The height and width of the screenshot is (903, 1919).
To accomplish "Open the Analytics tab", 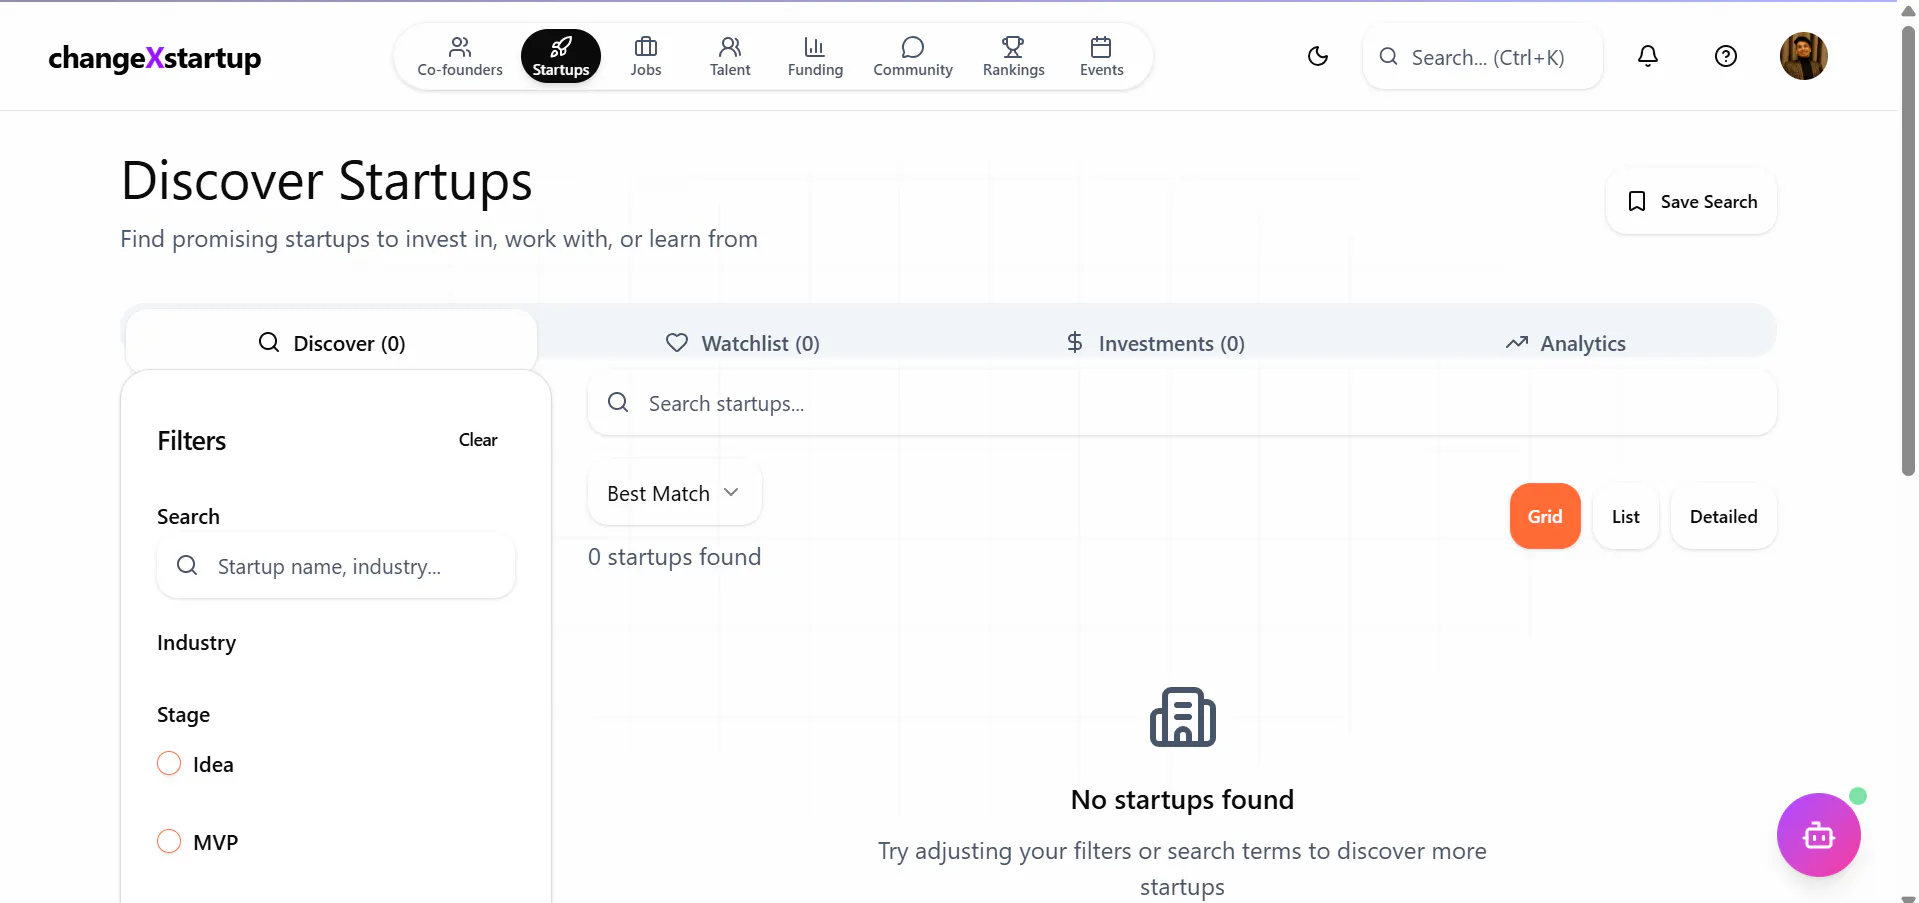I will click(x=1566, y=343).
